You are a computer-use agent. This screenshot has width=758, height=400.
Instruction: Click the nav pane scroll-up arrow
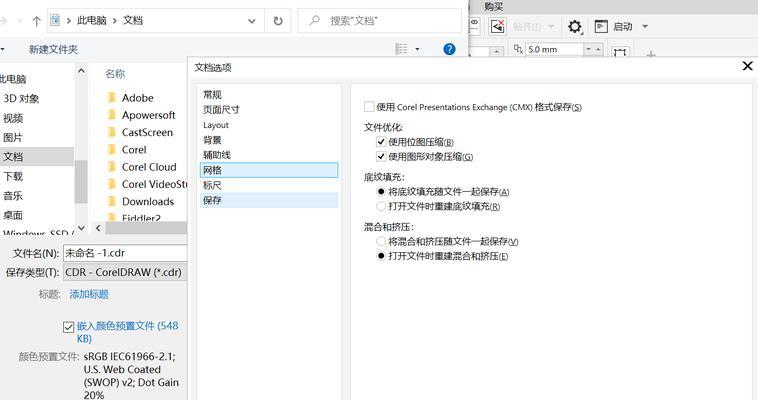tap(81, 71)
